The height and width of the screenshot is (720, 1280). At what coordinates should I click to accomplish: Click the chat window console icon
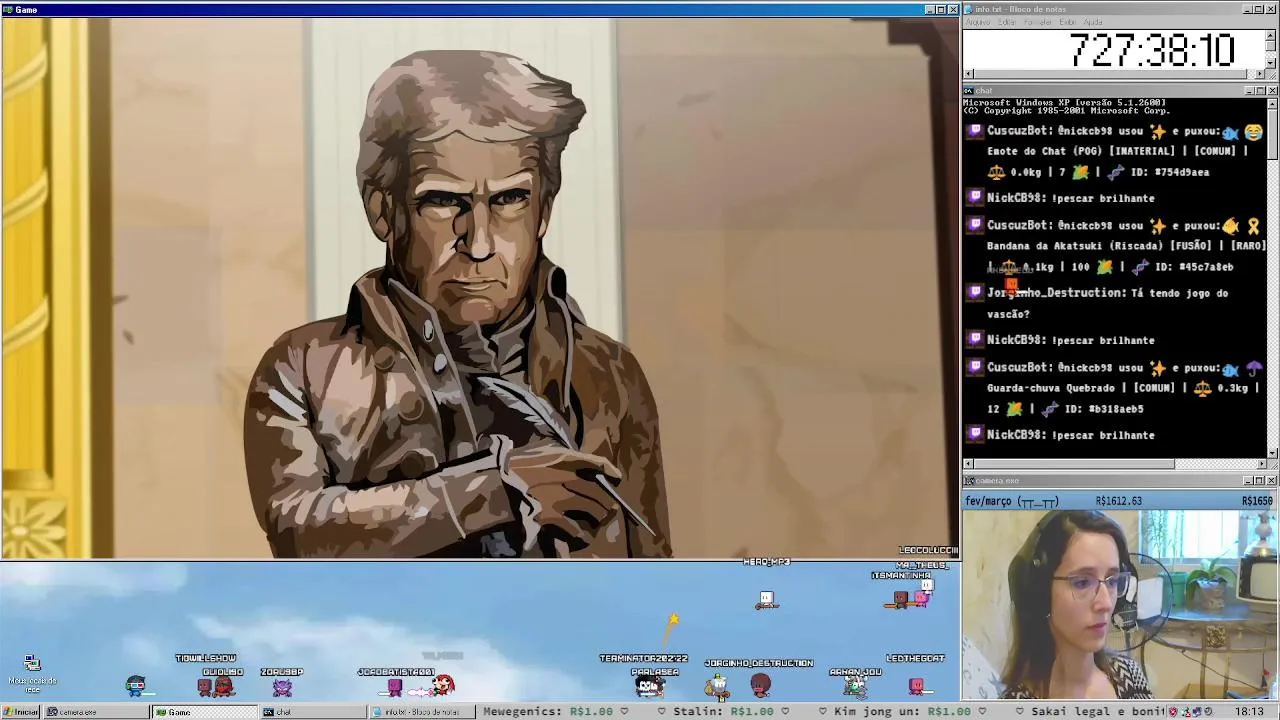(969, 91)
